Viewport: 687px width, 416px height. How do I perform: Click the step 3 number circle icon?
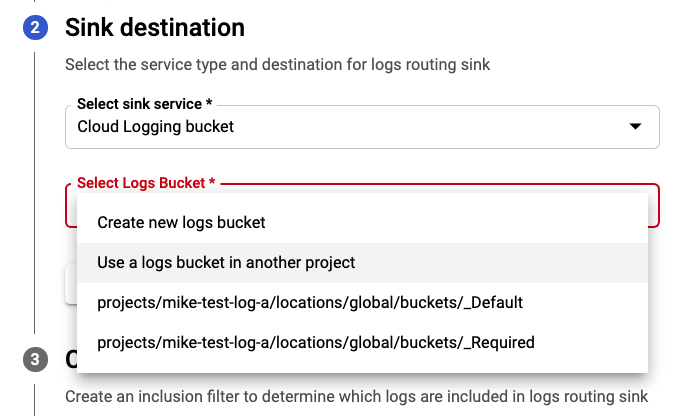35,359
